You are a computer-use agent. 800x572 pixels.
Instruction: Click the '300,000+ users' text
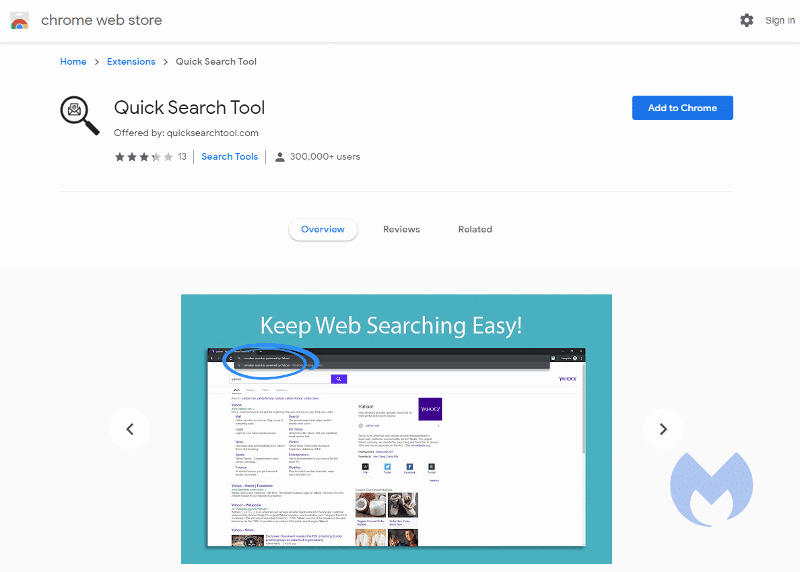click(x=325, y=157)
